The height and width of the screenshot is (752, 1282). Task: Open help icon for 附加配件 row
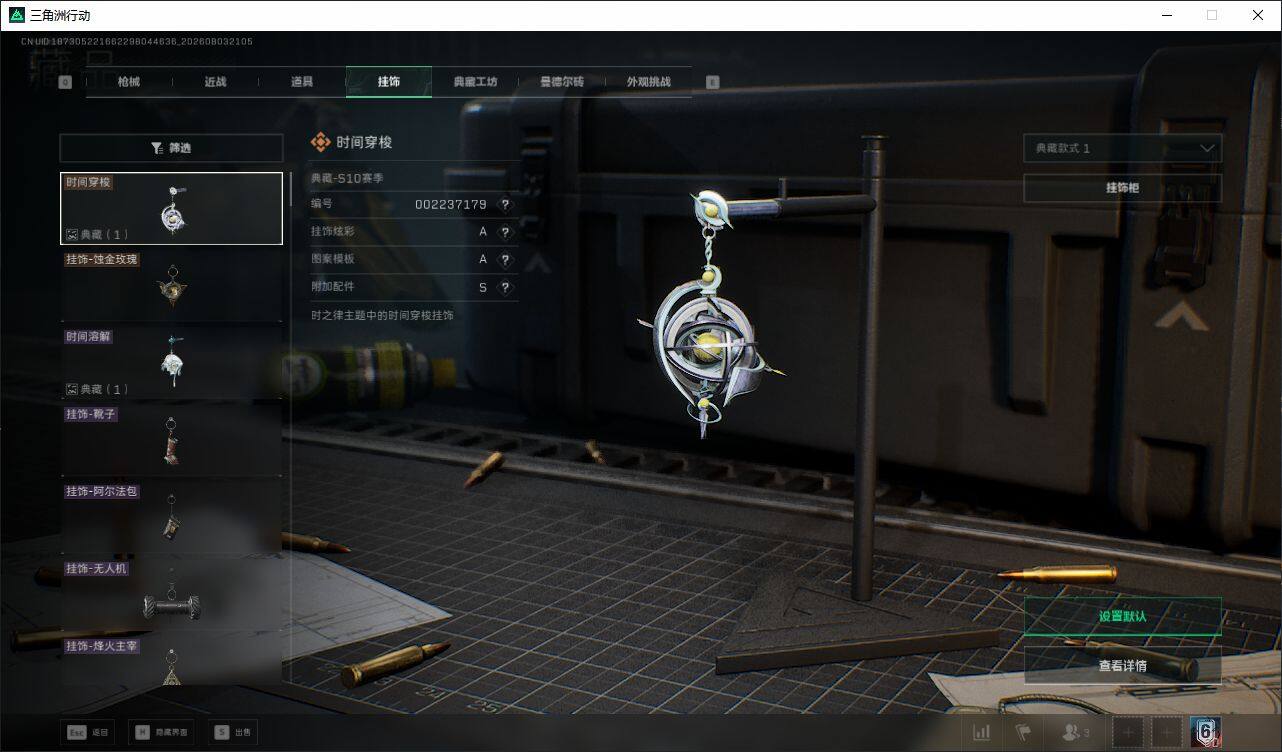tap(505, 288)
